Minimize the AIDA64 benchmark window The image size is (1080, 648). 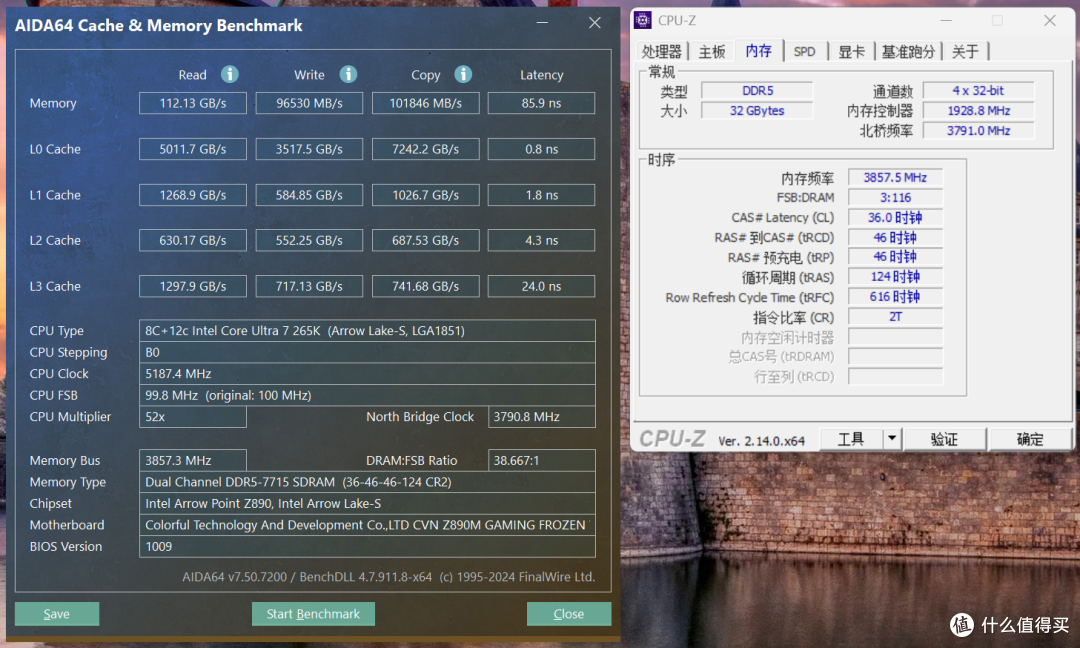click(x=543, y=23)
